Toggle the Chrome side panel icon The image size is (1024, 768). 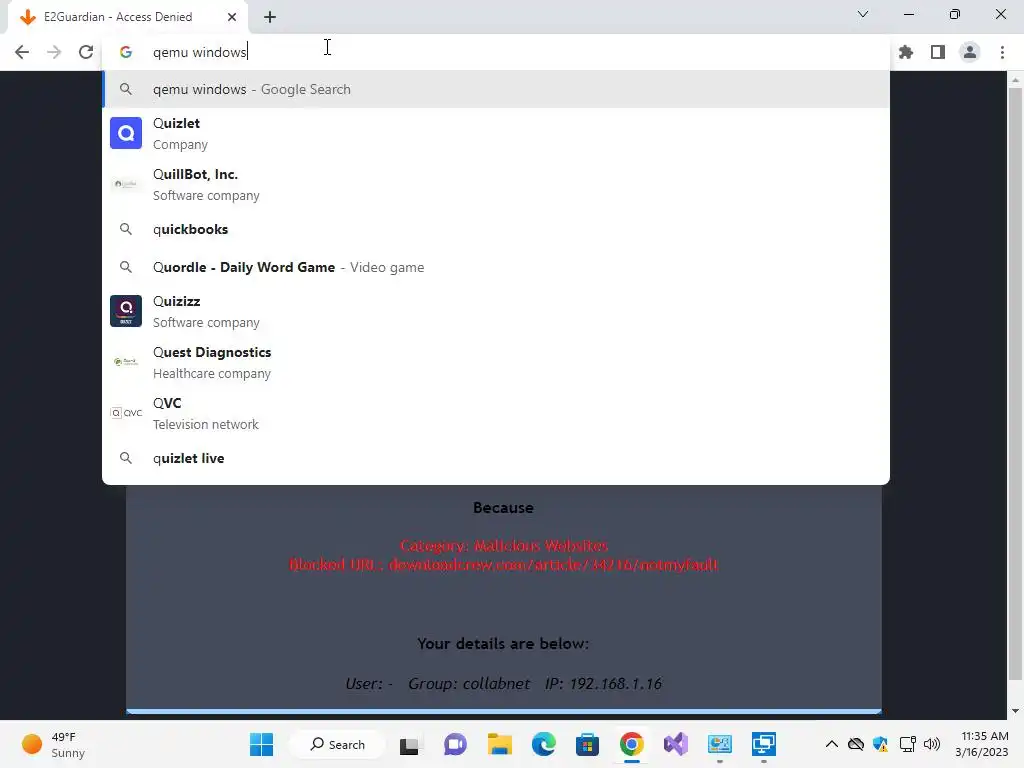pyautogui.click(x=938, y=52)
